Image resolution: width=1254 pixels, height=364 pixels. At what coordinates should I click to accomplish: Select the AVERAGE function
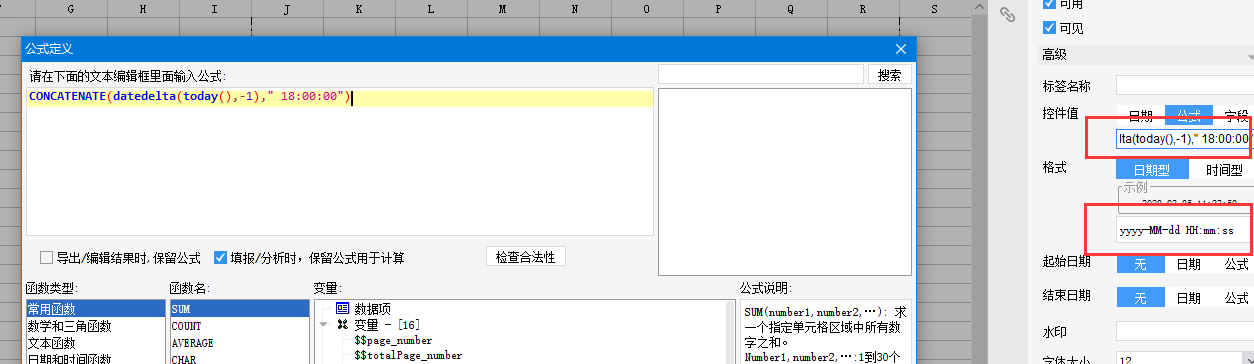click(239, 342)
